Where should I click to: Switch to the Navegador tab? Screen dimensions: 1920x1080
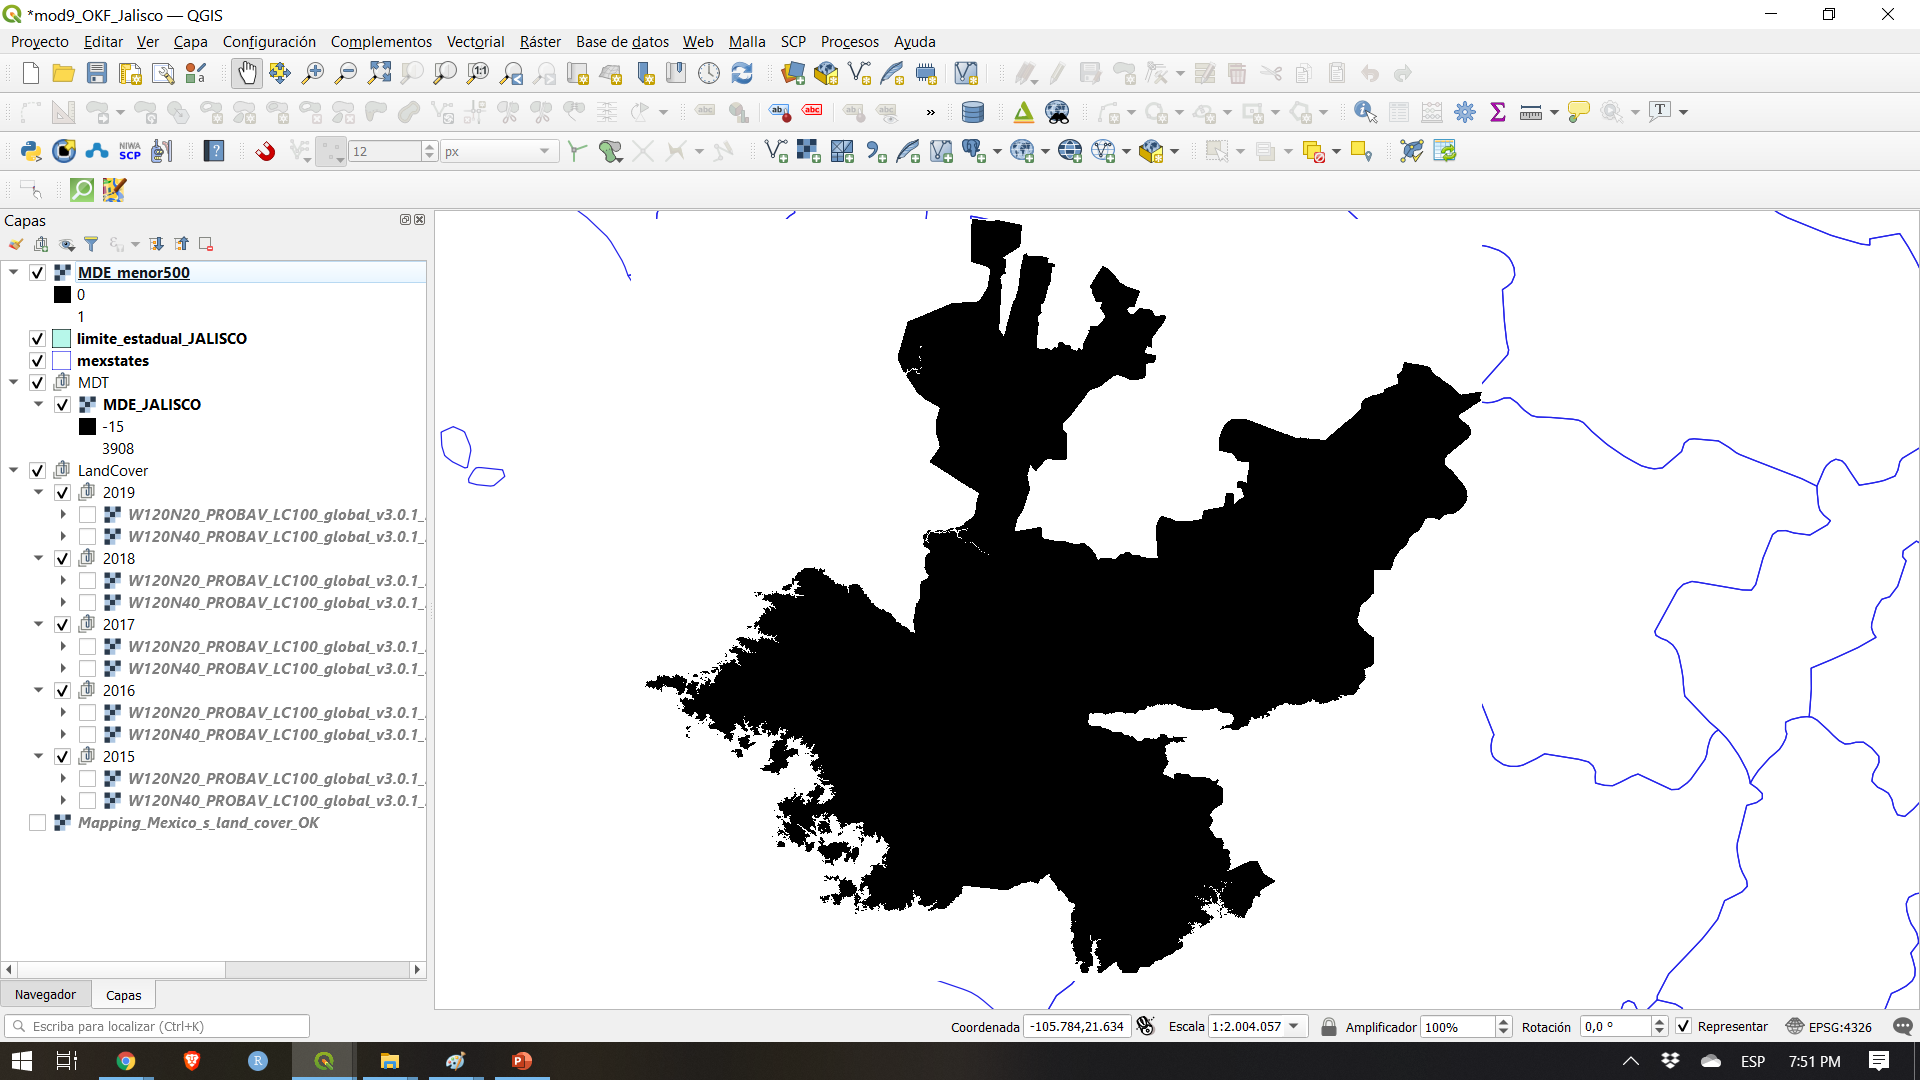click(x=45, y=995)
